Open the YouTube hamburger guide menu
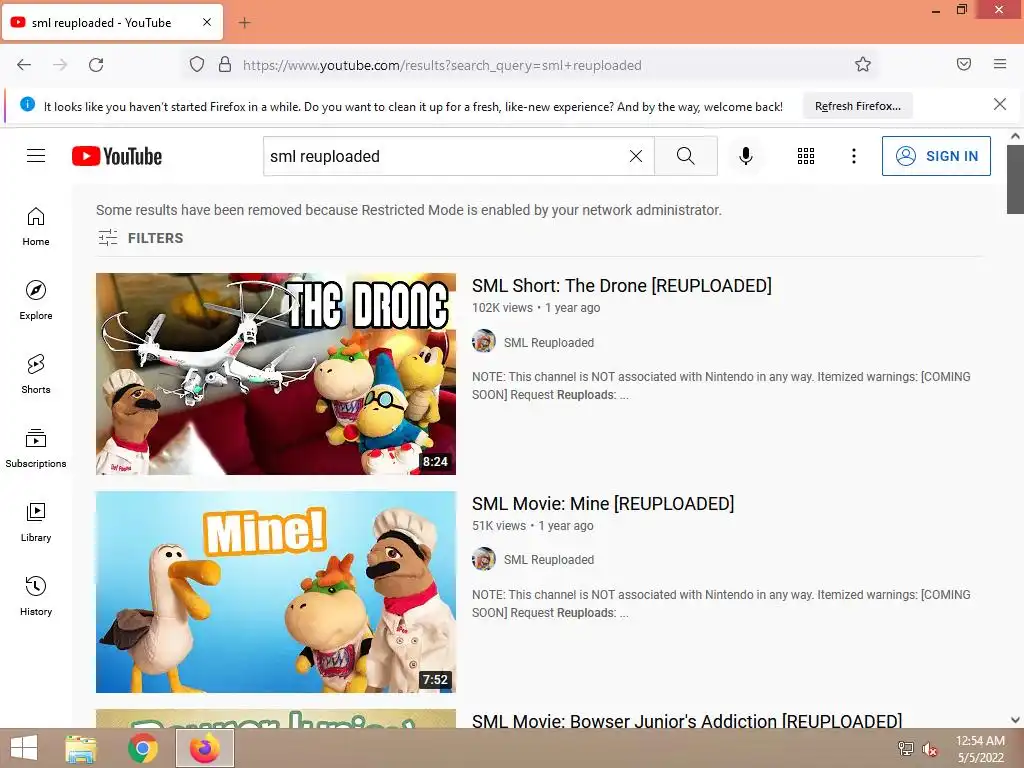 point(36,155)
